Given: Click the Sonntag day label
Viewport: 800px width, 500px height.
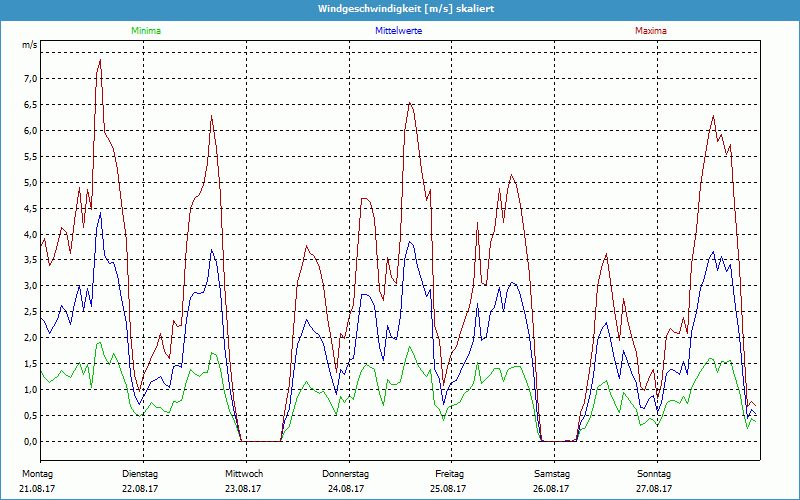Looking at the screenshot, I should click(654, 474).
